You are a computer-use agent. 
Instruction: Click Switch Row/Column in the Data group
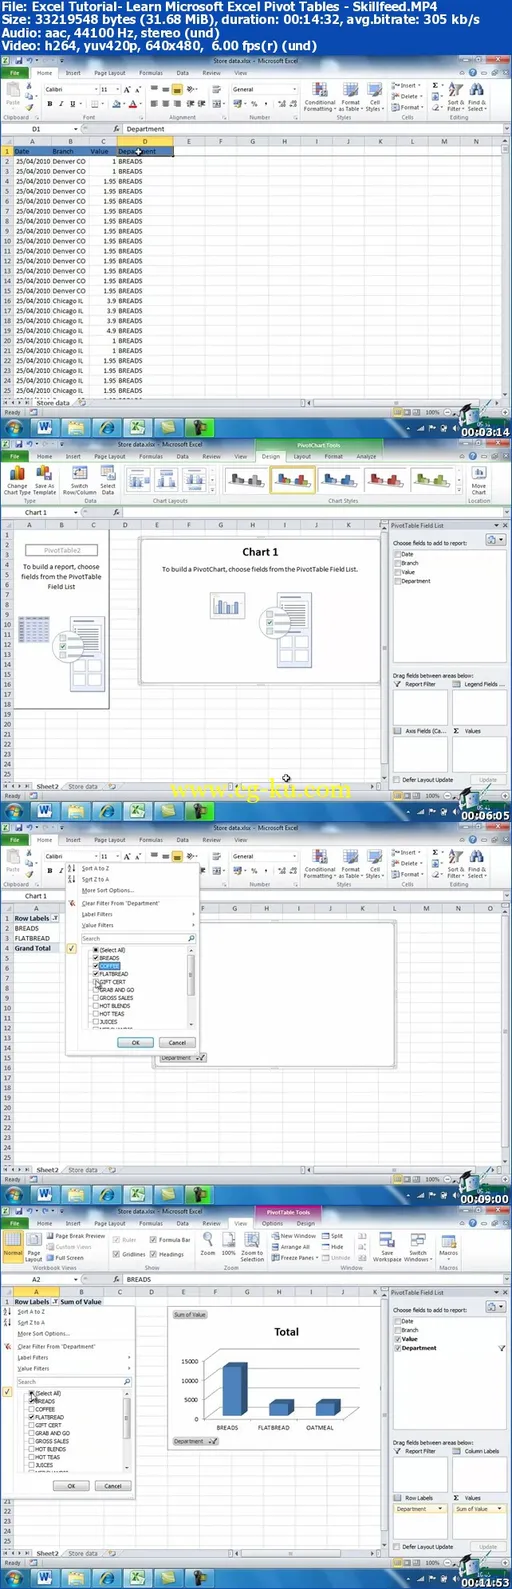pyautogui.click(x=79, y=479)
